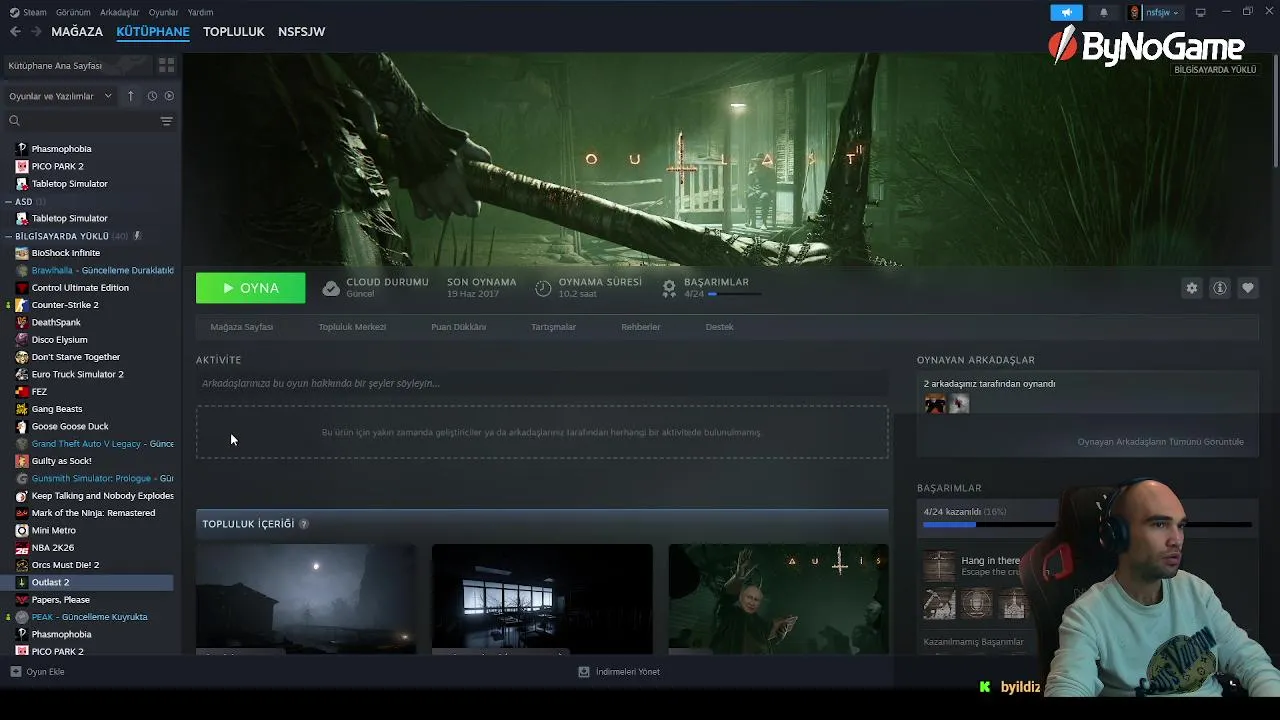Open the Arkadaşlar menu
This screenshot has height=720, width=1280.
(x=120, y=12)
